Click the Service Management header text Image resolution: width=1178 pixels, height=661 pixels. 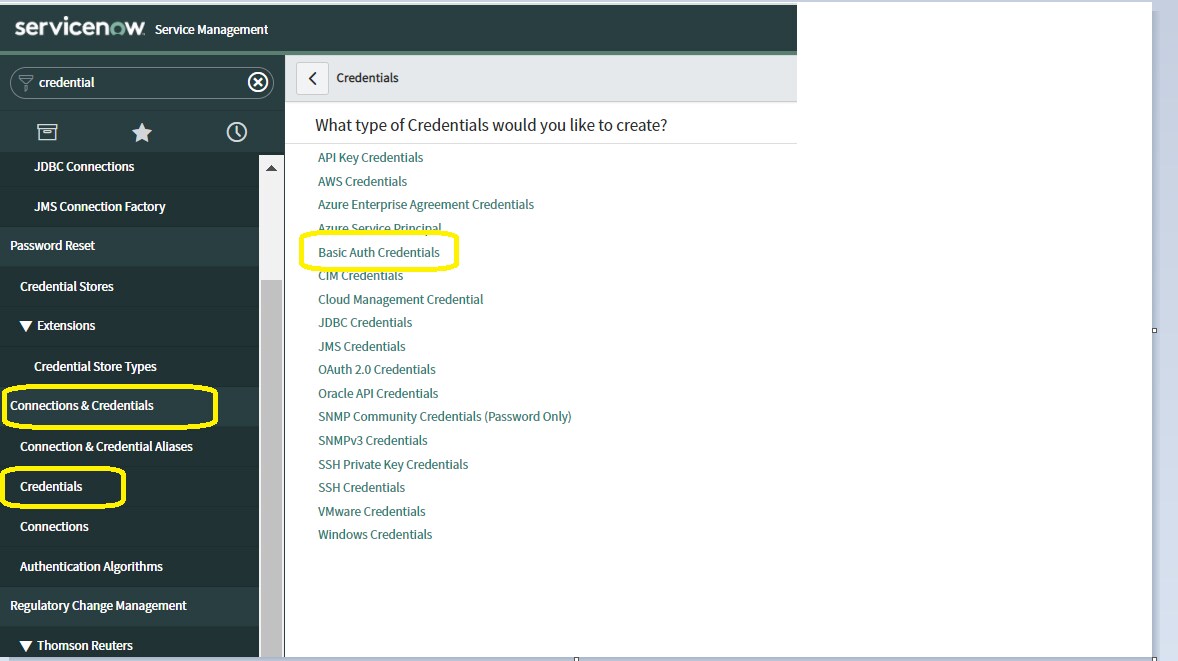(211, 29)
